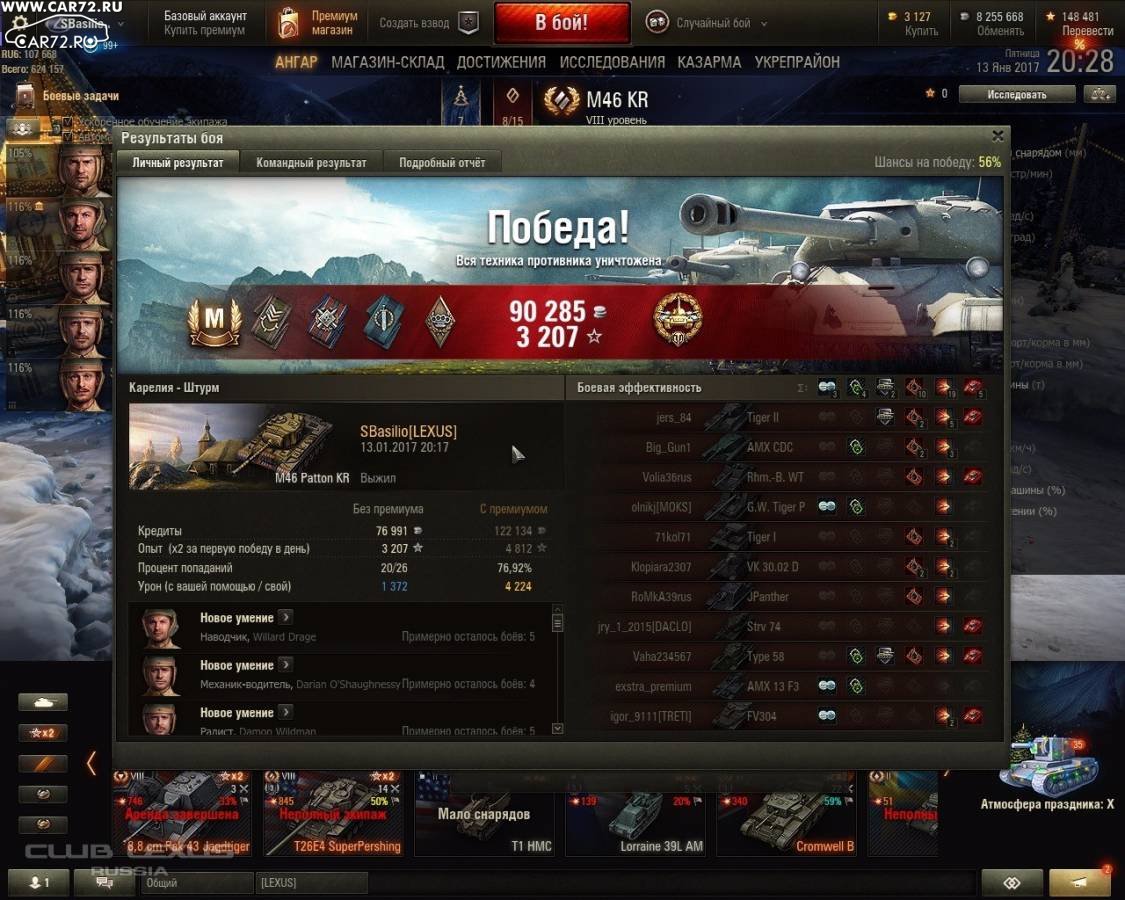Open the Подробный отчёт tab
The width and height of the screenshot is (1125, 900).
tap(442, 163)
